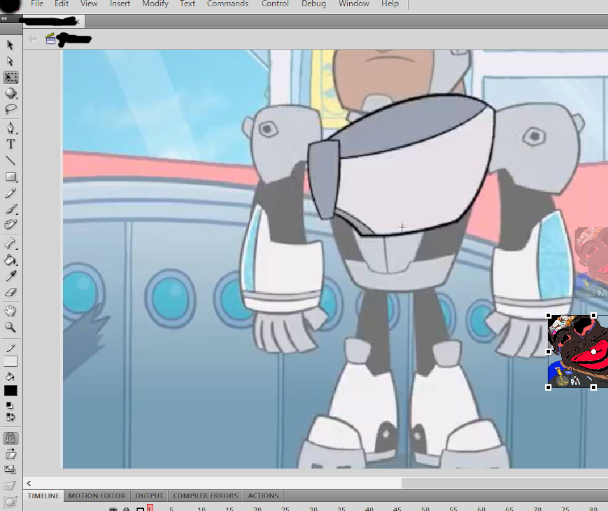Activate the Text tool
Screen dimensions: 608x511
coord(11,144)
